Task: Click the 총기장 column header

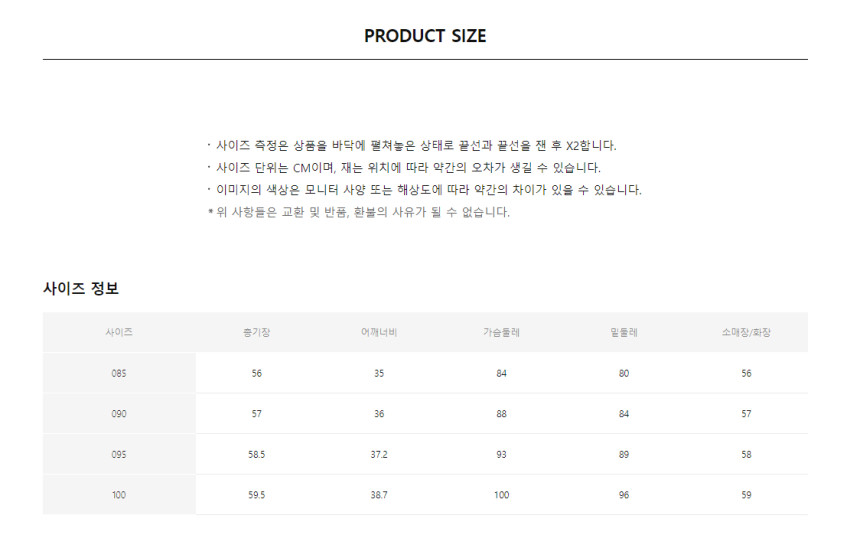Action: pos(257,332)
